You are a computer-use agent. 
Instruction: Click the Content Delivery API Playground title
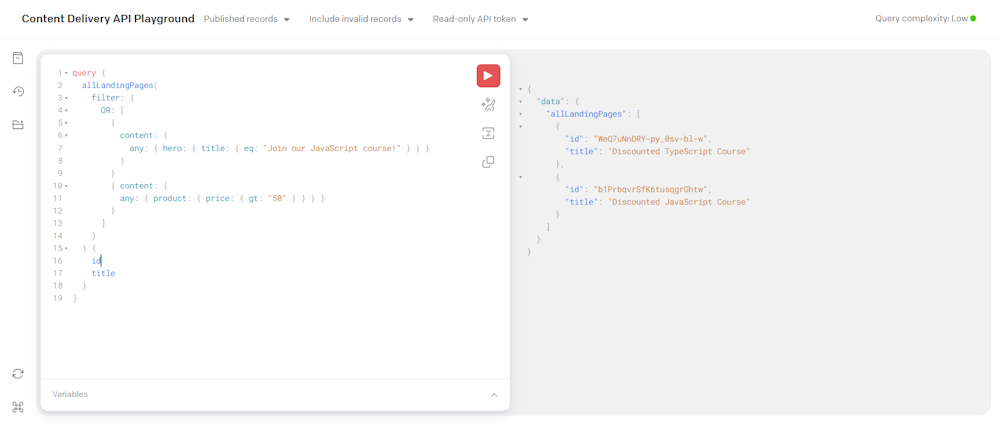tap(108, 18)
